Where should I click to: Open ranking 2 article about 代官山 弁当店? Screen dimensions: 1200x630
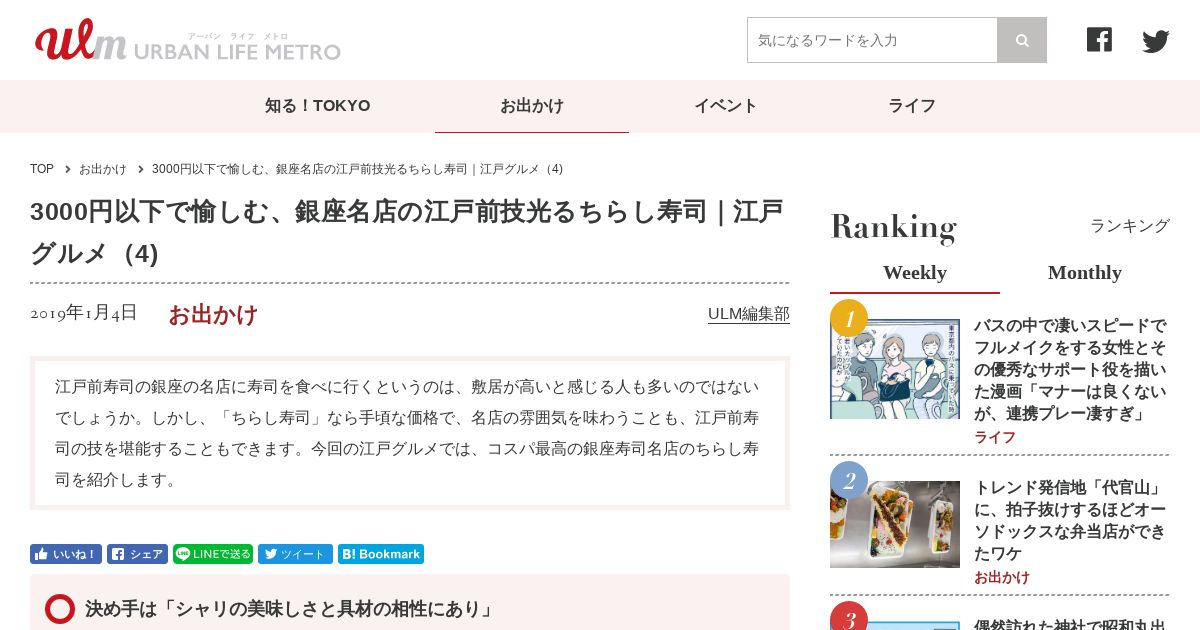1071,521
